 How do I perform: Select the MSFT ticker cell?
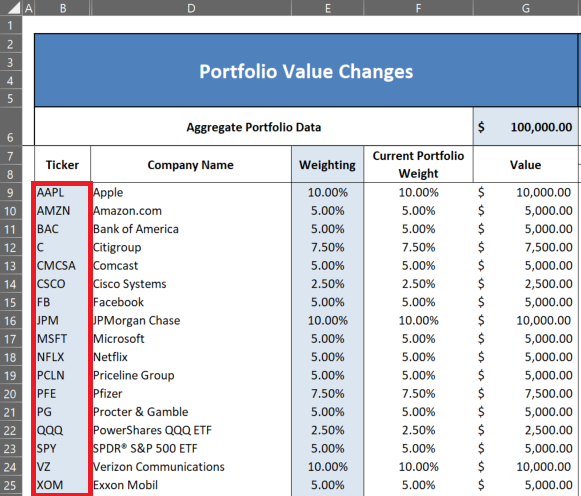coord(62,339)
